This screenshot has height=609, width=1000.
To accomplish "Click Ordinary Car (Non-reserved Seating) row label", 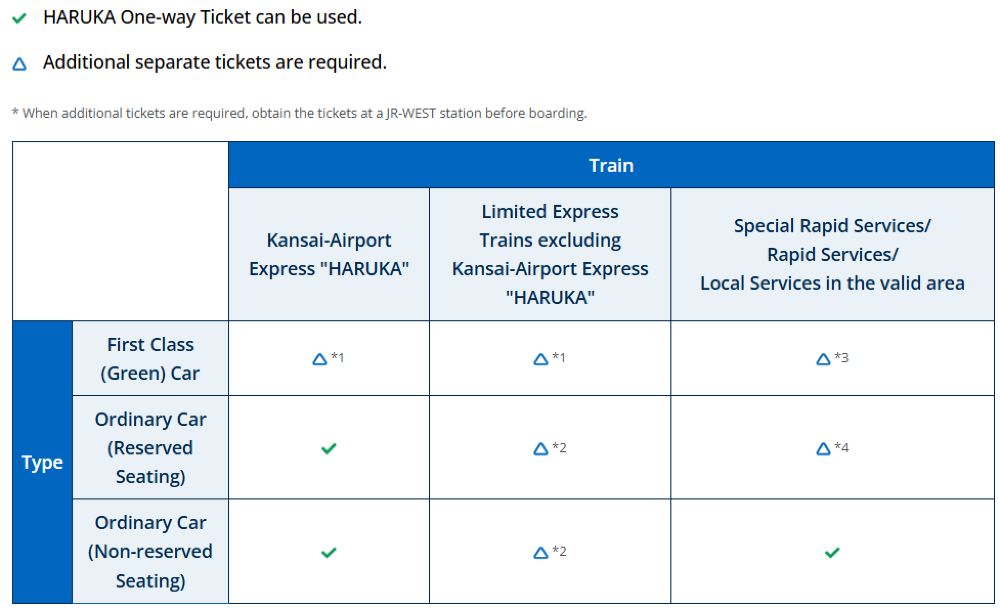I will pyautogui.click(x=150, y=551).
